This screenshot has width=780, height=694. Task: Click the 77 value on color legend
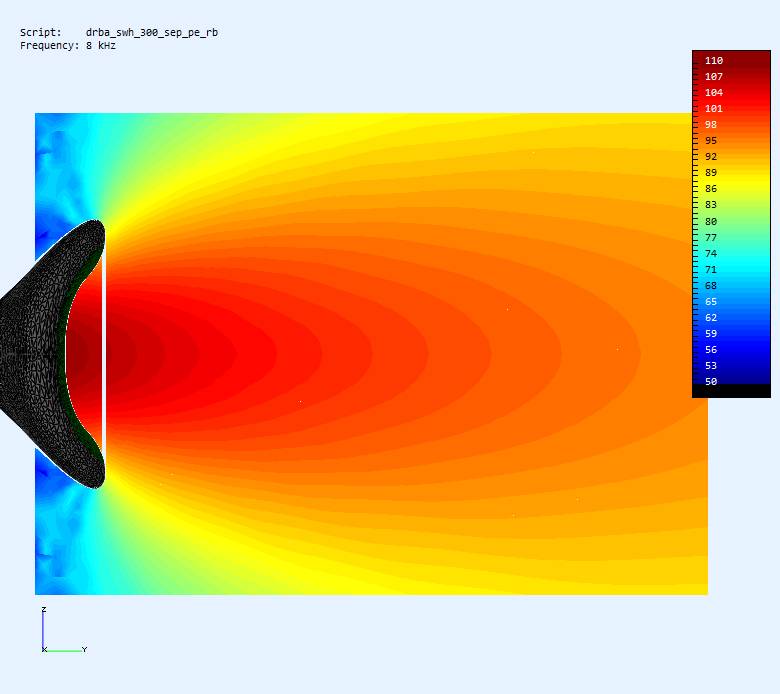(711, 237)
